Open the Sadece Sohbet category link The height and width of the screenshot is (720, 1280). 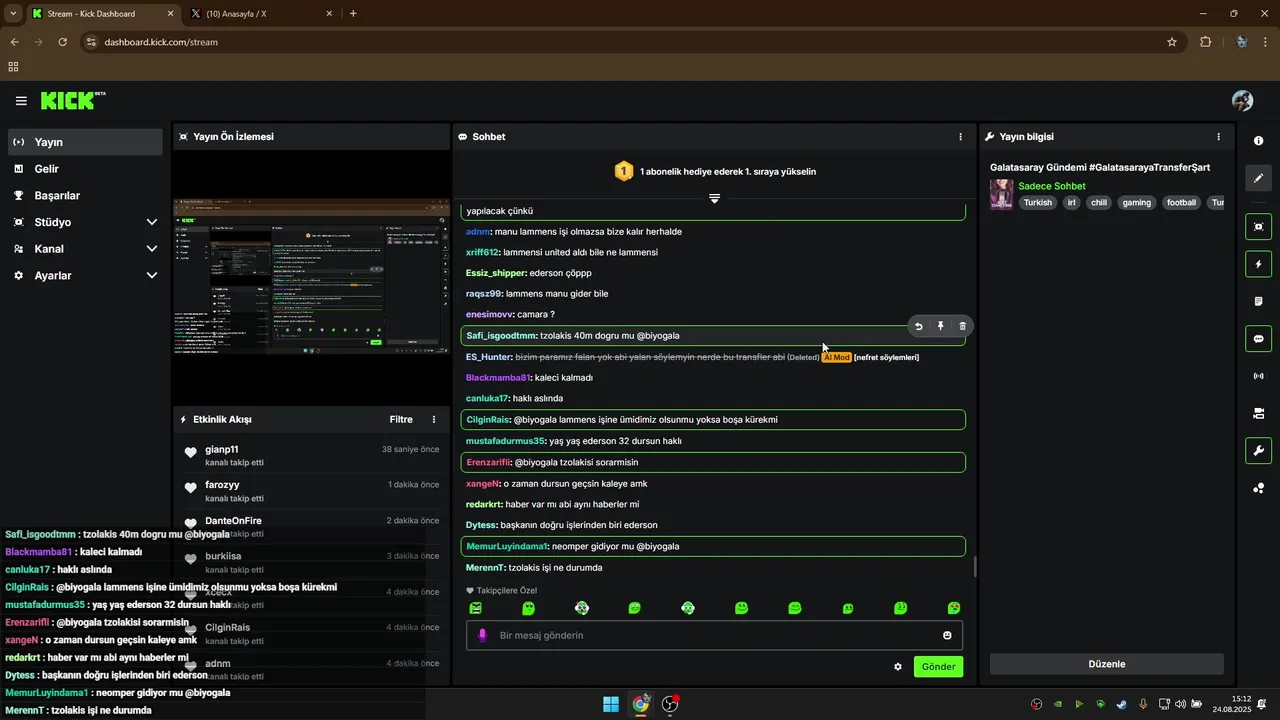(1052, 186)
